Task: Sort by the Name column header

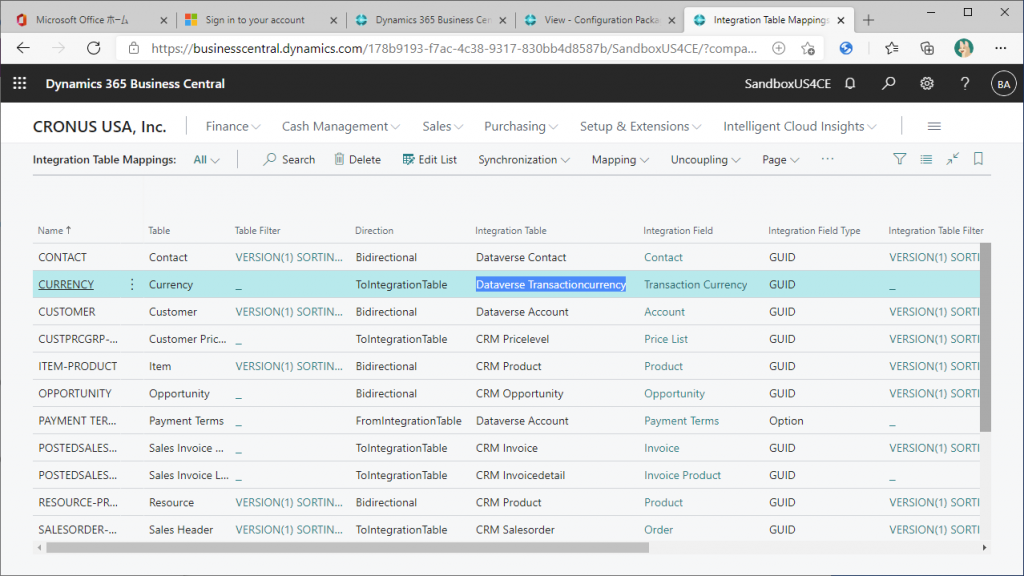Action: click(54, 231)
